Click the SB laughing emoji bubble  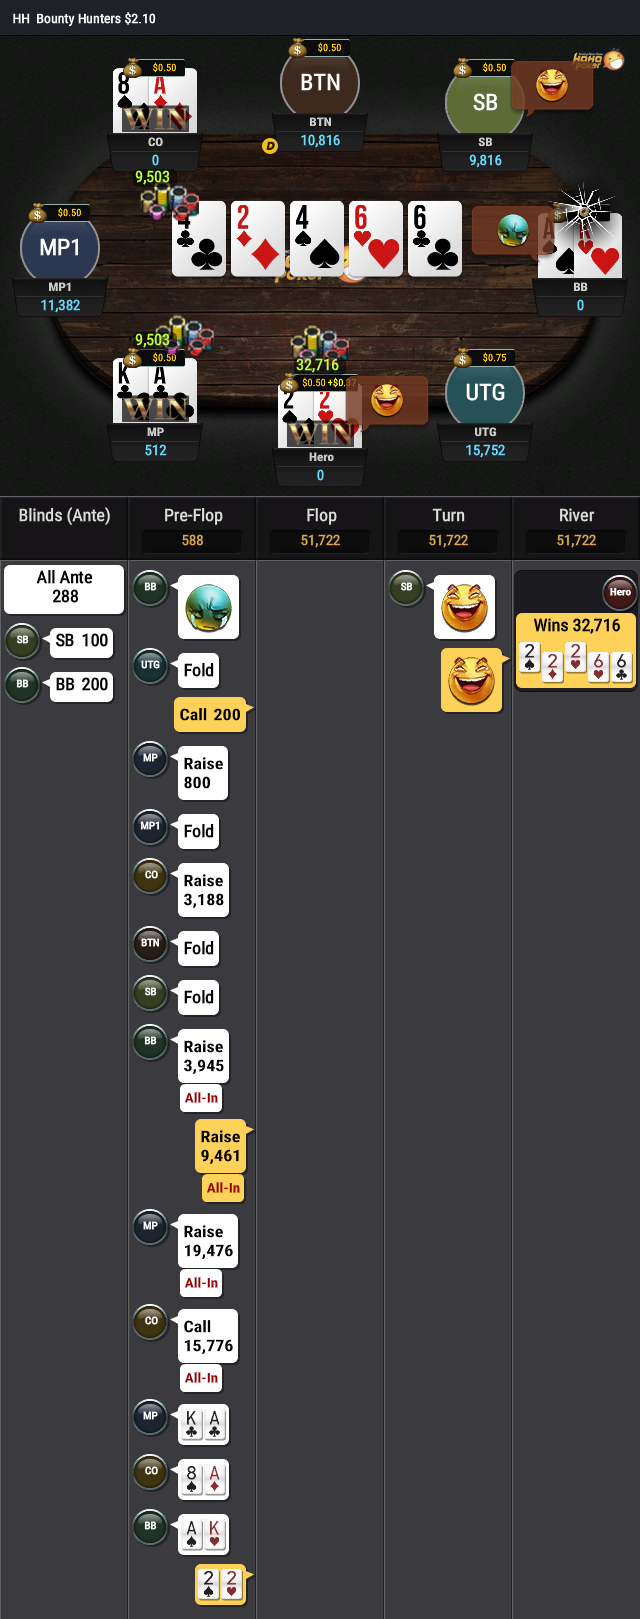pyautogui.click(x=552, y=86)
